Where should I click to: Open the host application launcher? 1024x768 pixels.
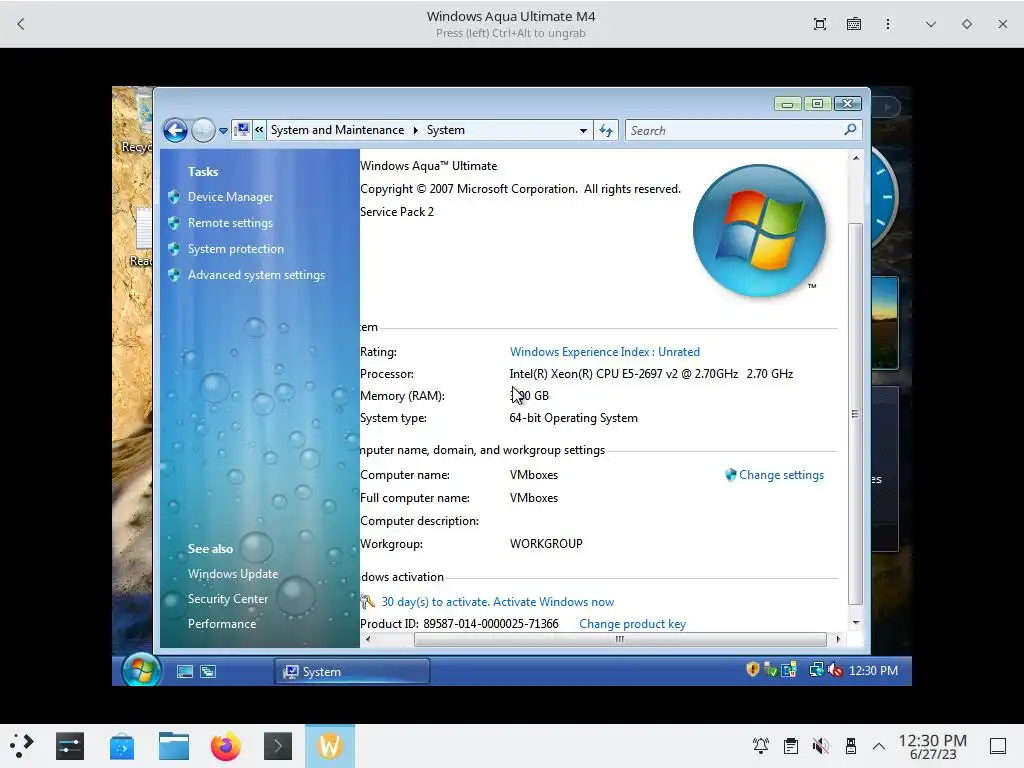click(x=22, y=746)
